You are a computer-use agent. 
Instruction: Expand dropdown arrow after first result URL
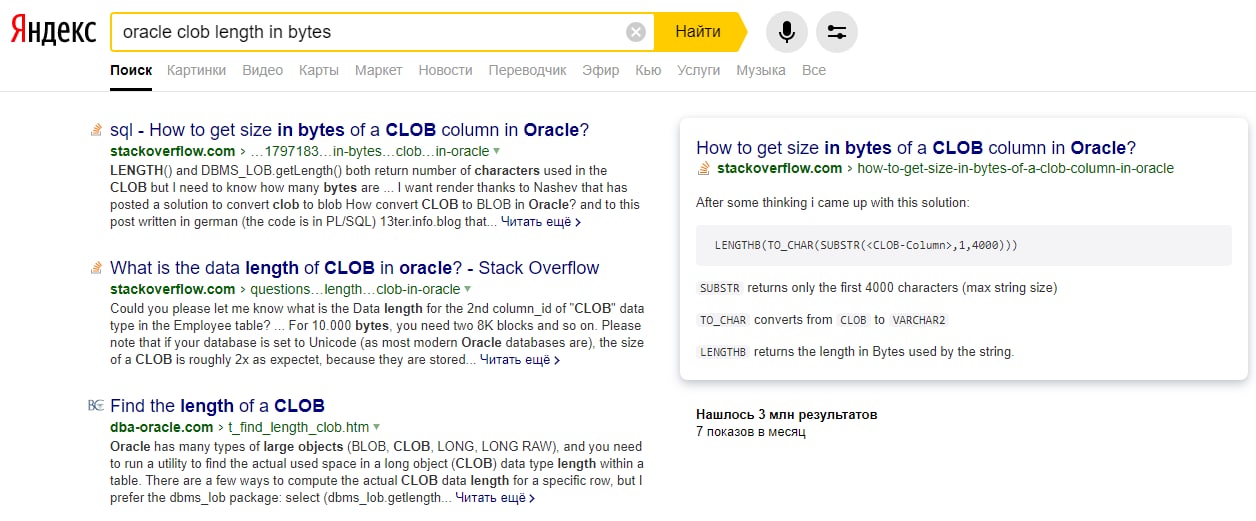pos(496,151)
